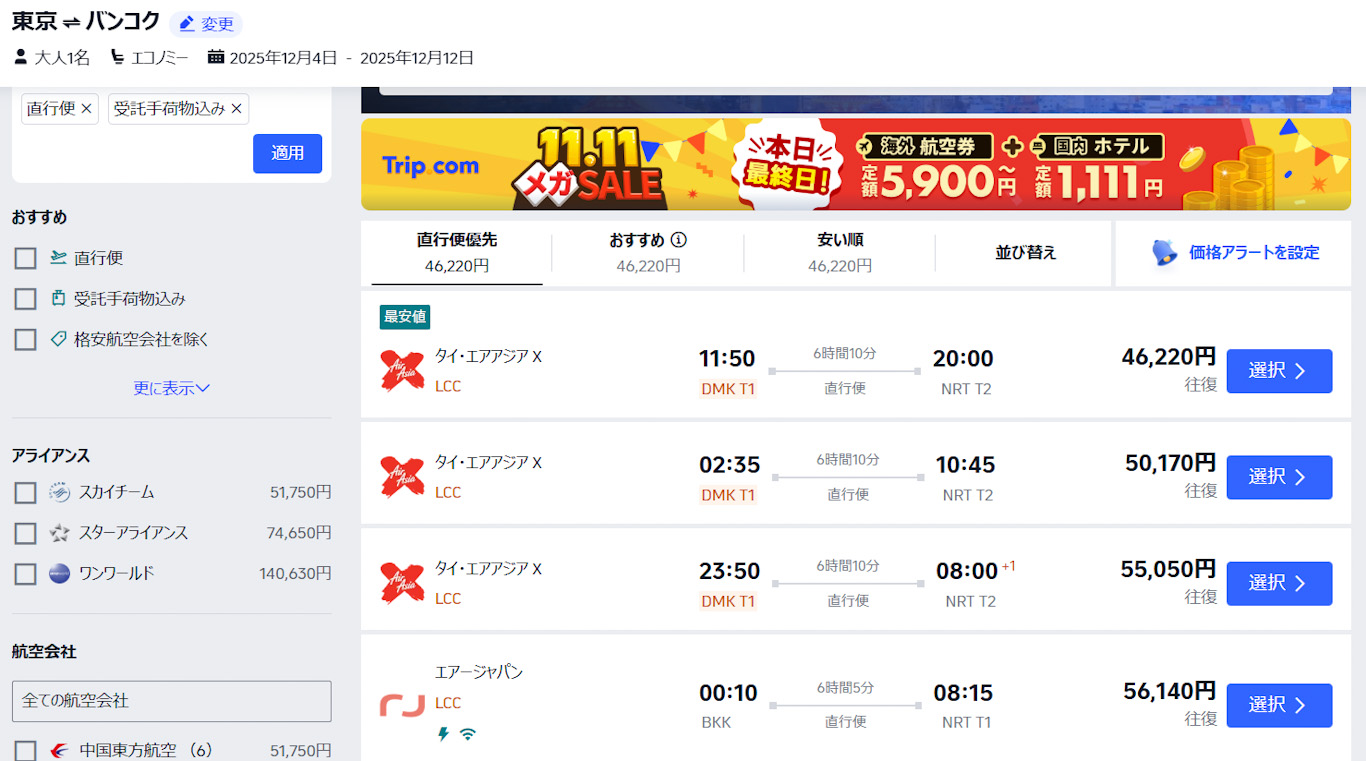Click the calendar icon beside travel dates

[216, 57]
